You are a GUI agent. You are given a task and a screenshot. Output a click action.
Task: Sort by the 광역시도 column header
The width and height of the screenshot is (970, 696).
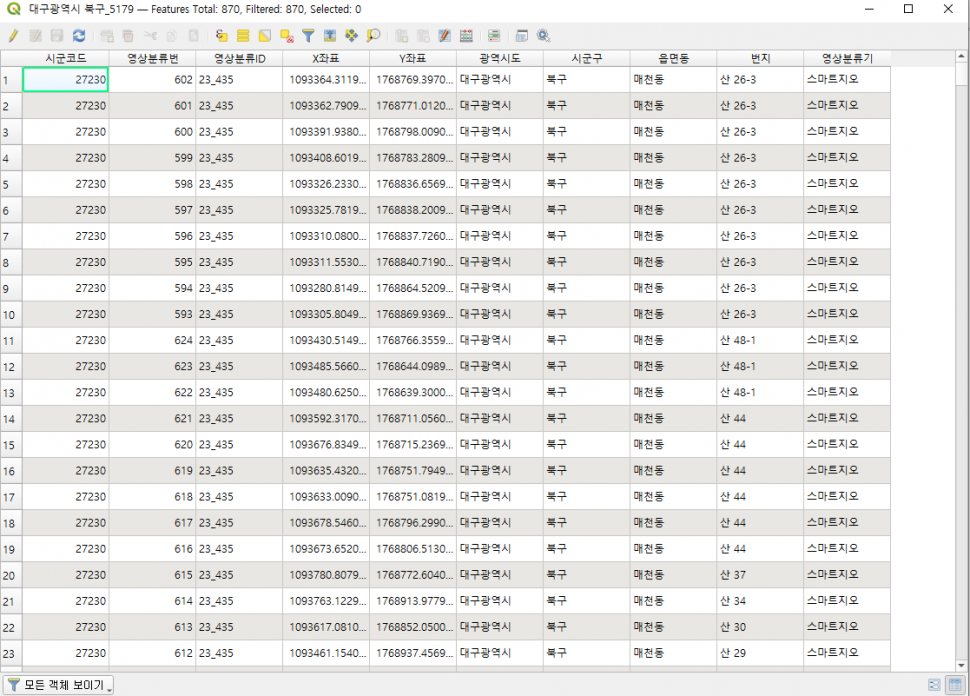point(500,58)
